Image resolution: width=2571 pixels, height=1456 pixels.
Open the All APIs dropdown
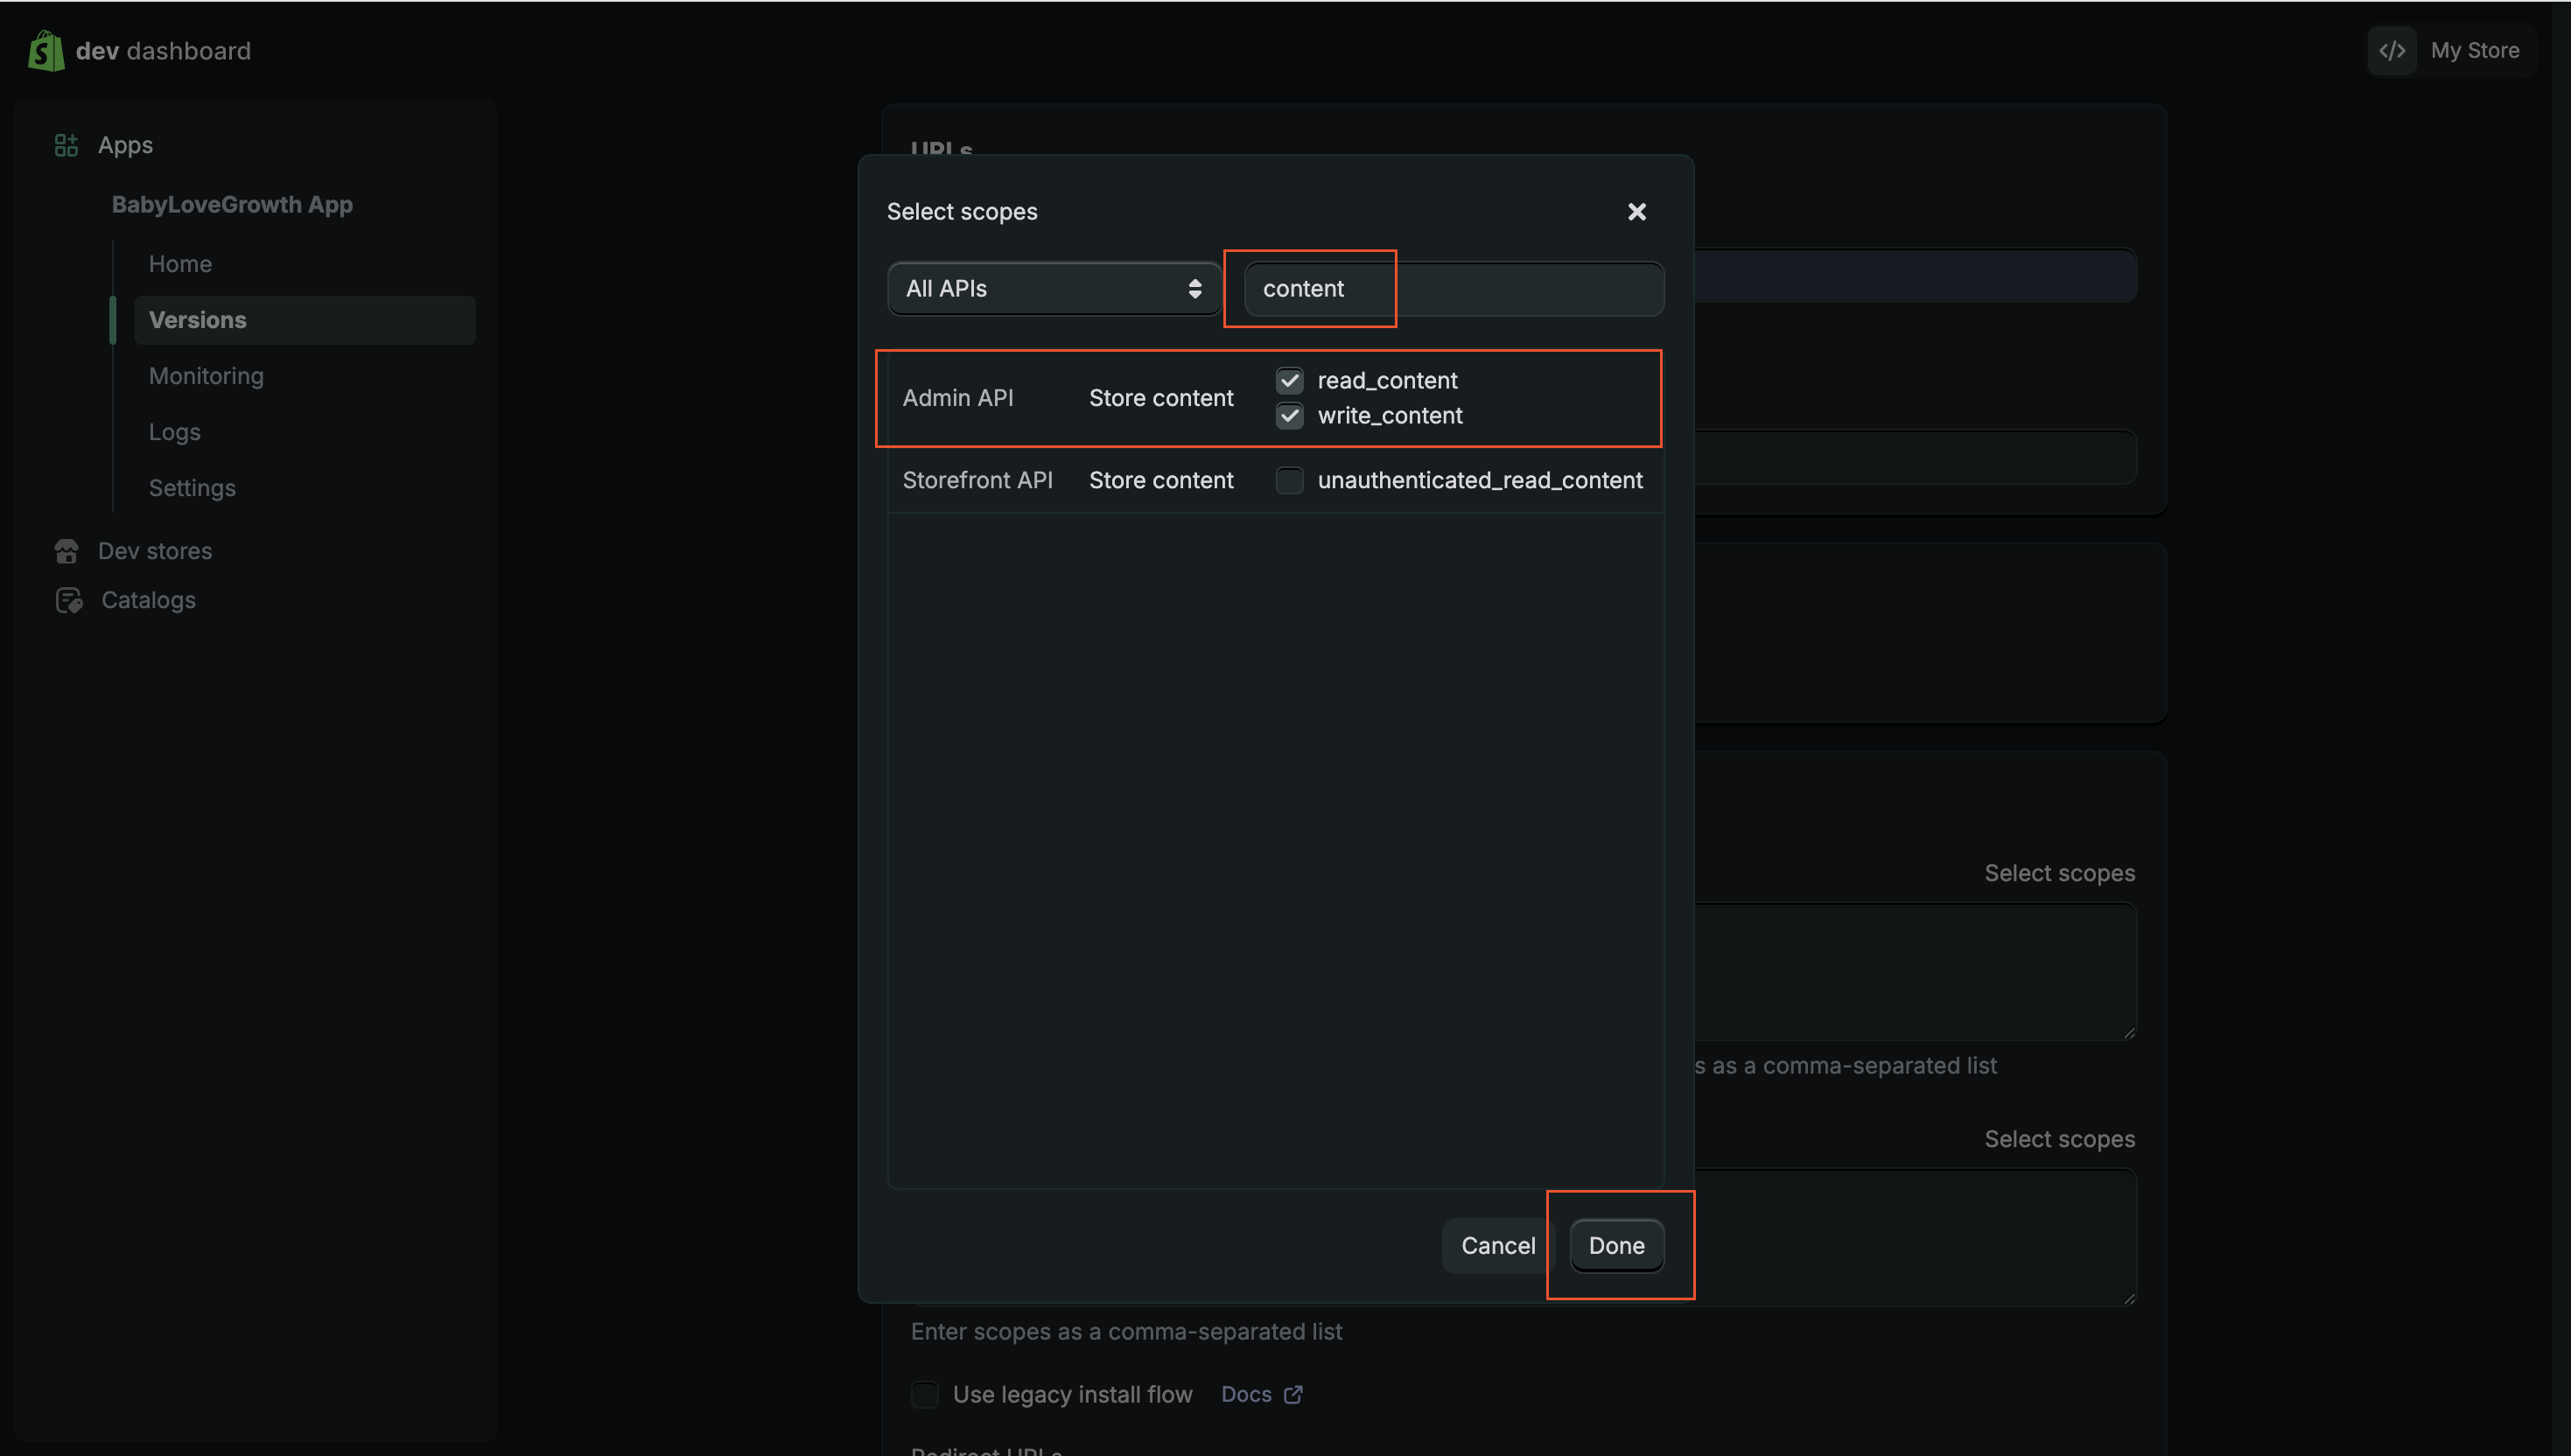(1053, 289)
